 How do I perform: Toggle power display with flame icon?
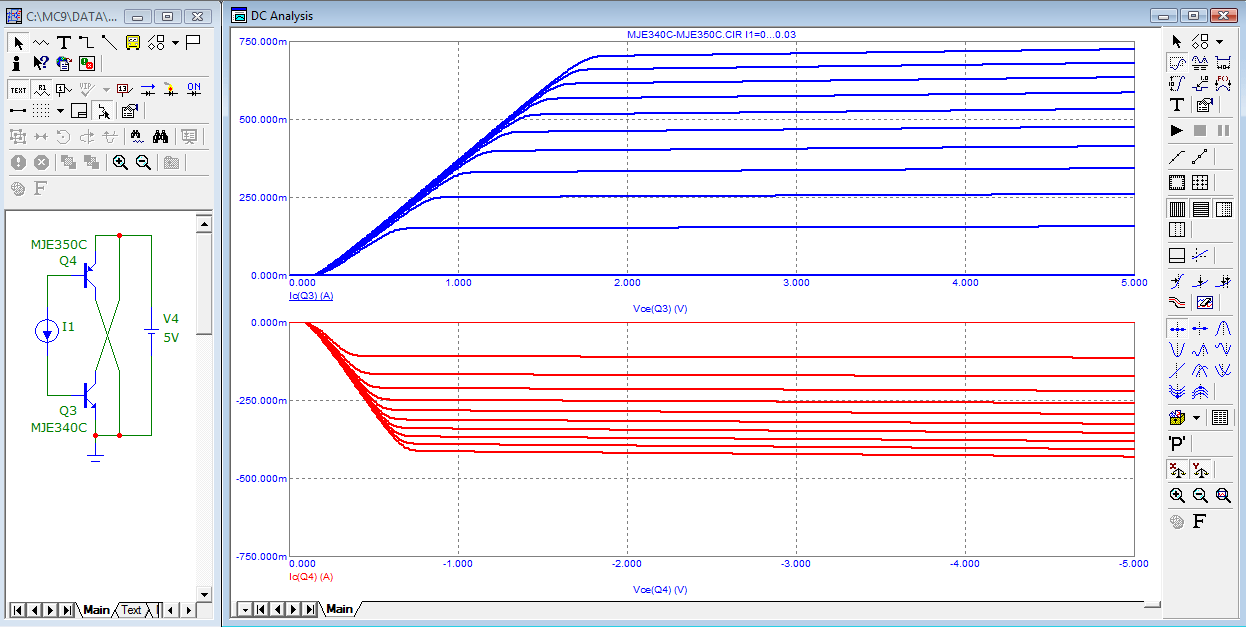tap(171, 90)
